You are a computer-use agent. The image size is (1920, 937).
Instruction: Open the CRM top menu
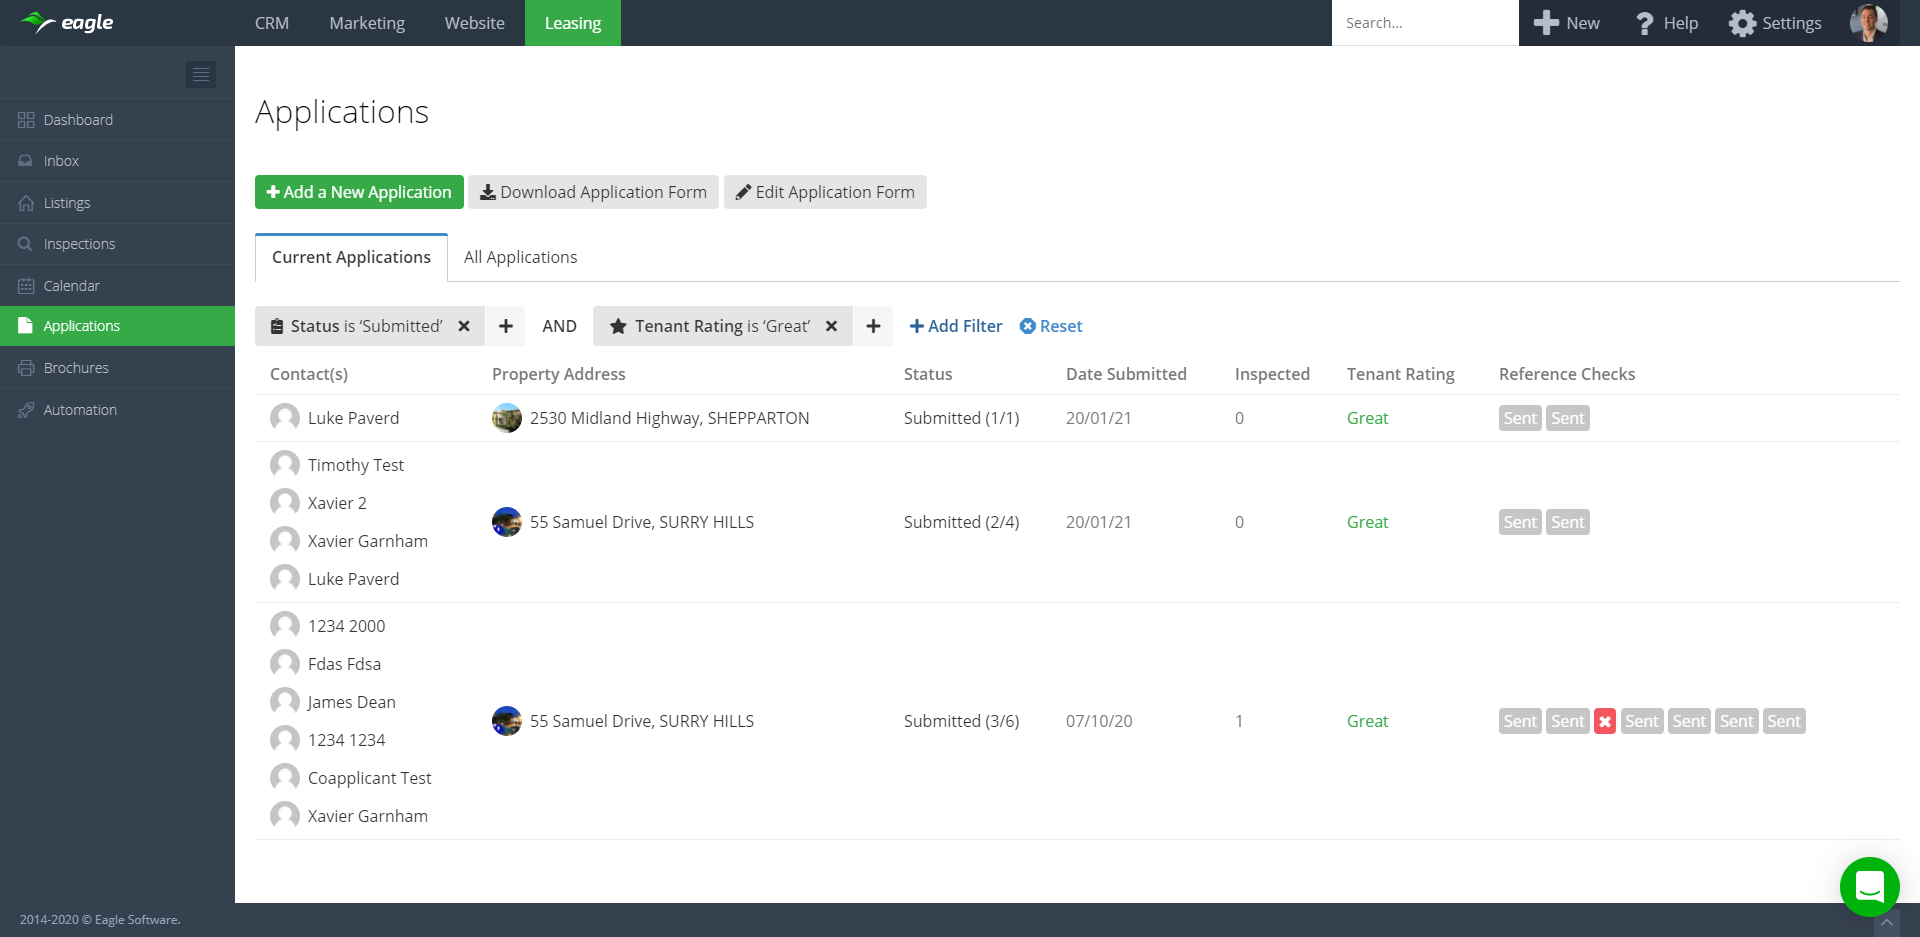pyautogui.click(x=271, y=23)
